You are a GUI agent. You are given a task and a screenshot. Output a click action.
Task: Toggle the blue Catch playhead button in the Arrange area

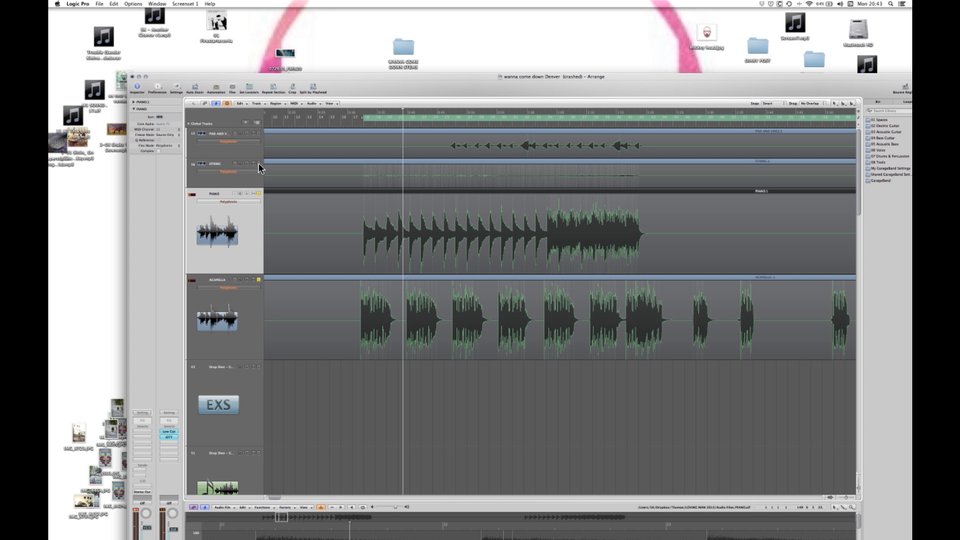tap(216, 103)
